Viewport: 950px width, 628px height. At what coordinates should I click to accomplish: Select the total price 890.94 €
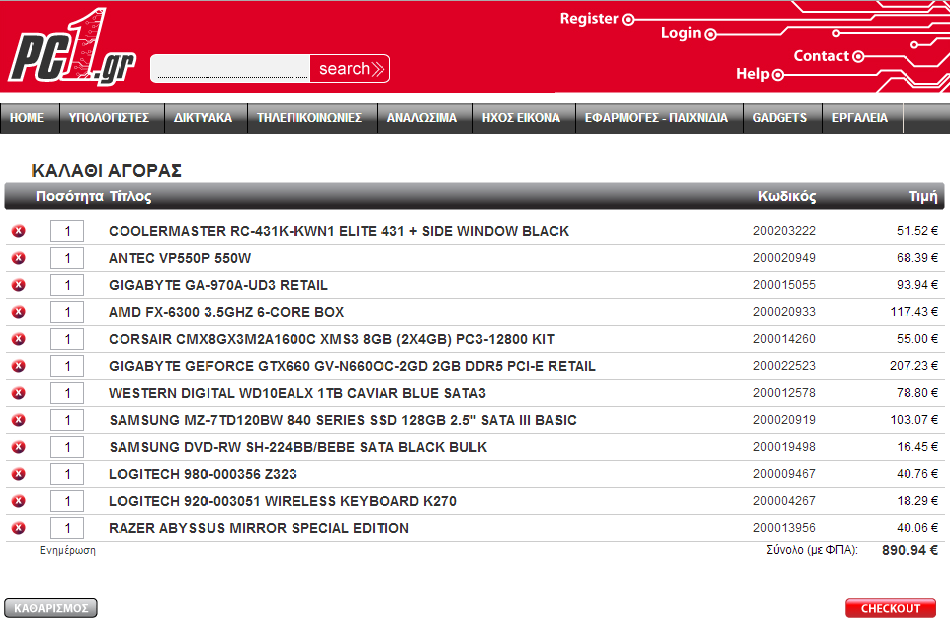coord(909,550)
